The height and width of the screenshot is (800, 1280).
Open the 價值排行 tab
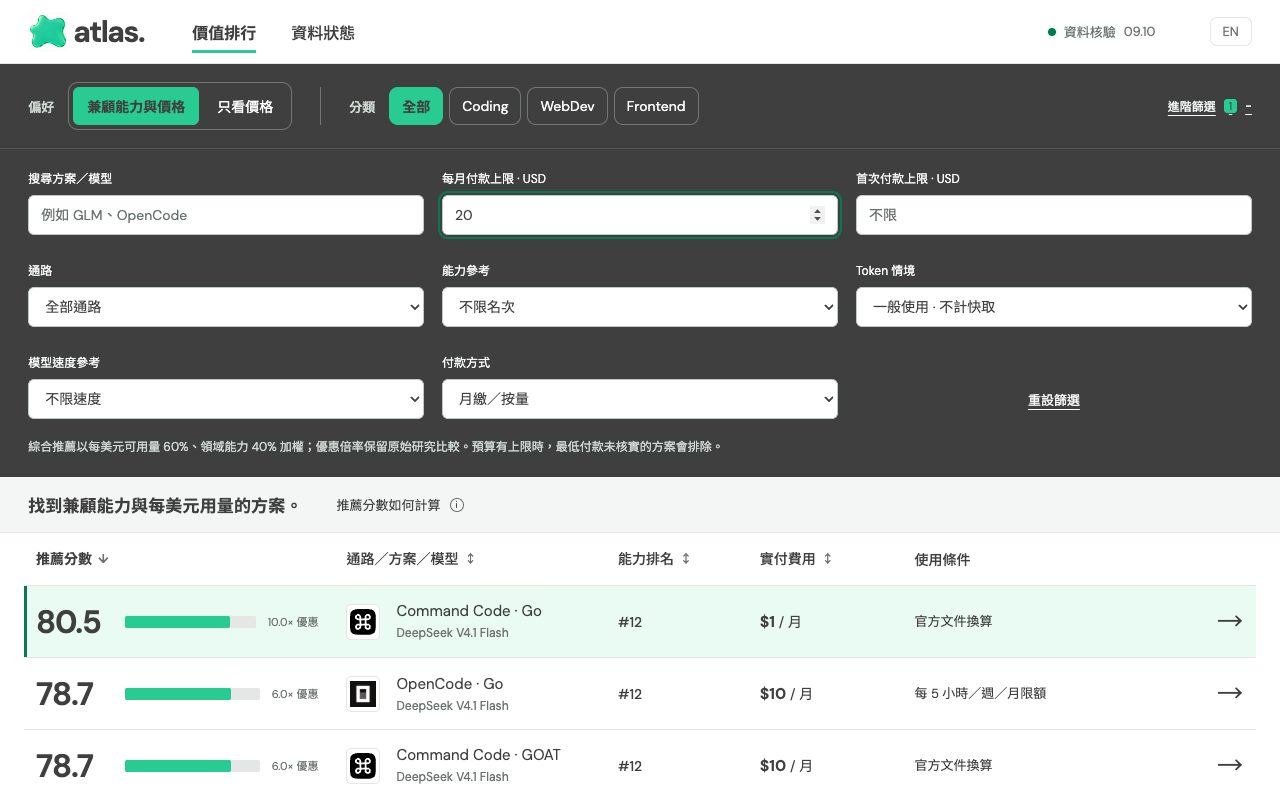coord(224,33)
